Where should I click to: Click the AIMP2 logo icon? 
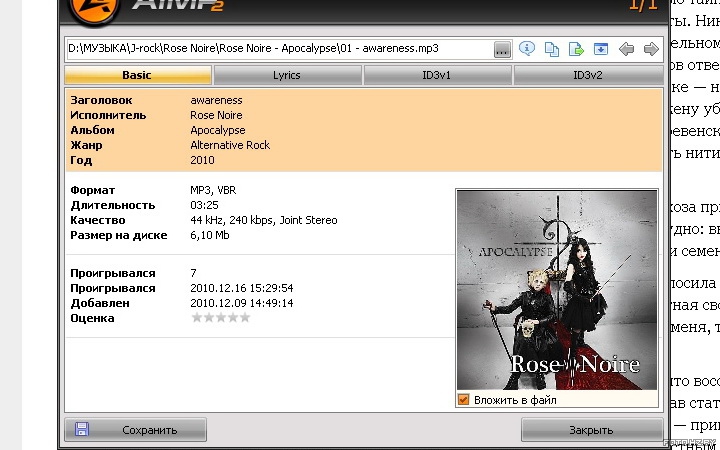click(x=83, y=8)
